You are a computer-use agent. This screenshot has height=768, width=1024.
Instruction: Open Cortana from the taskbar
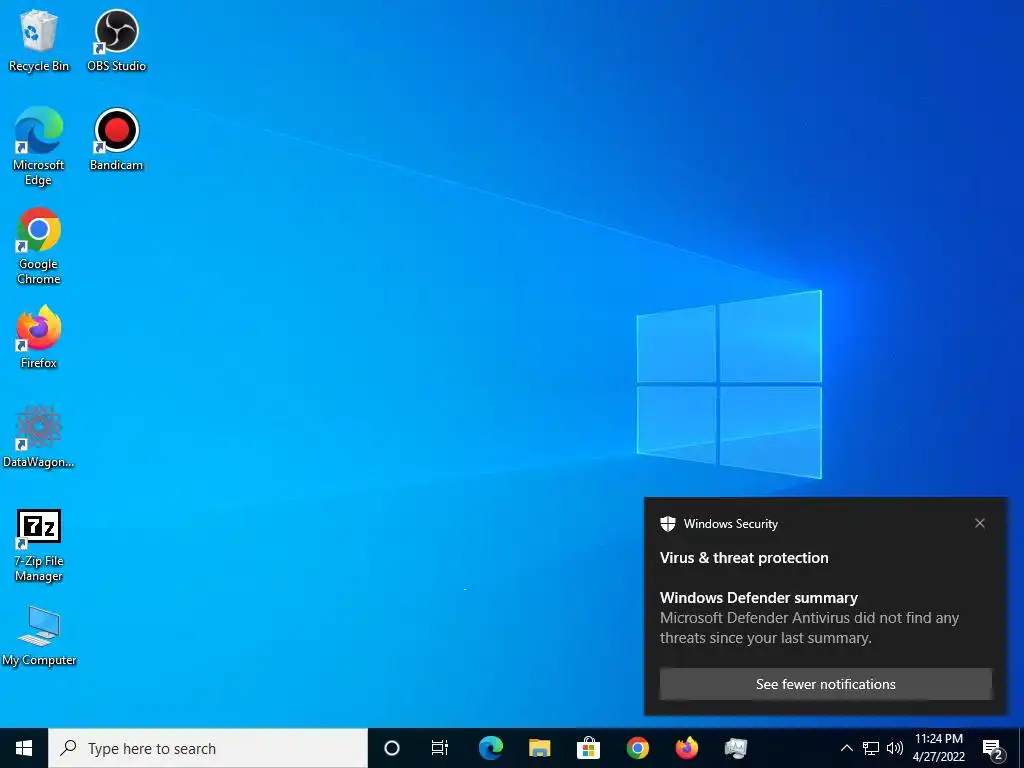coord(392,748)
